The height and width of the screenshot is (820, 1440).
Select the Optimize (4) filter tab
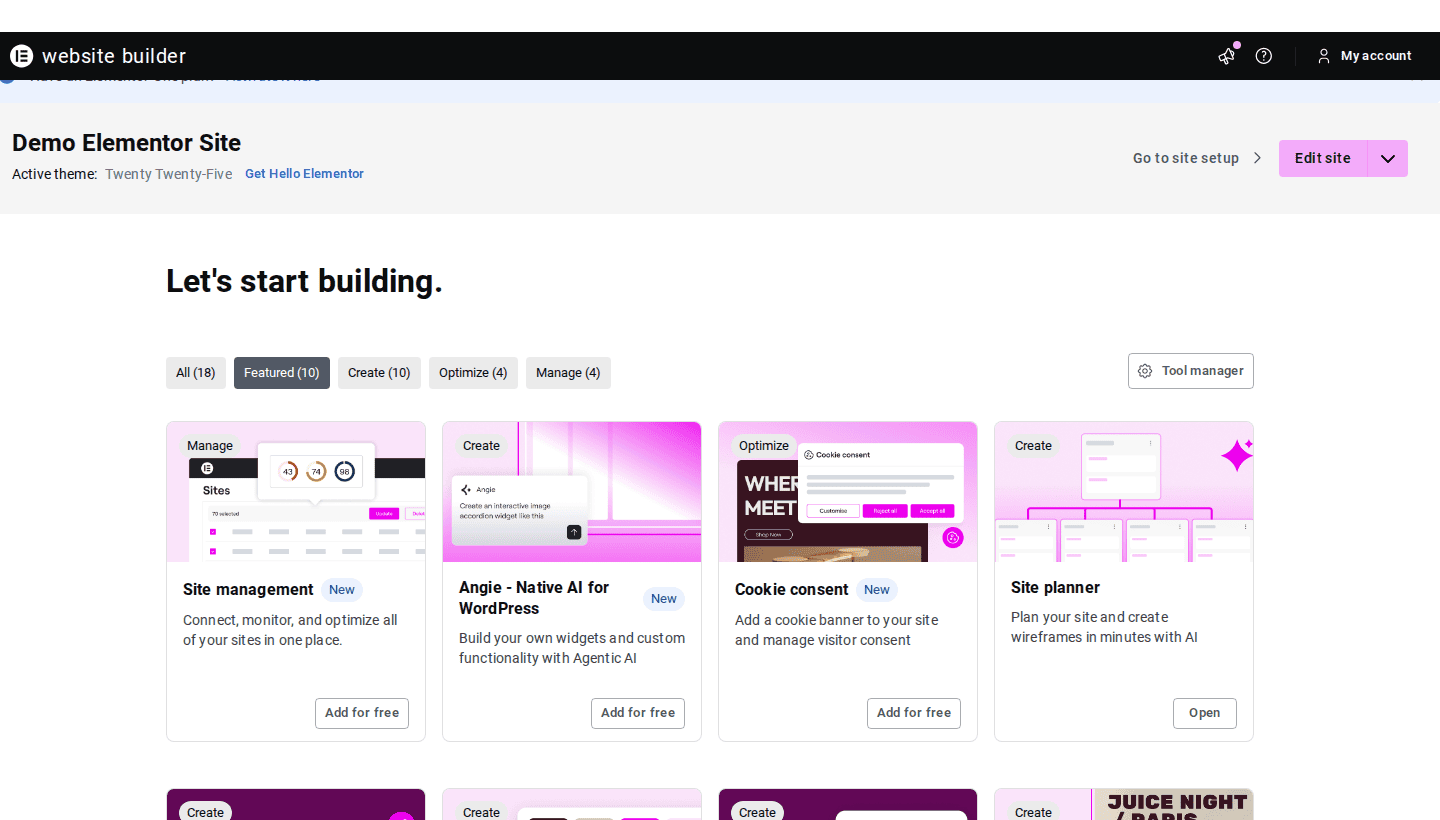click(x=473, y=373)
